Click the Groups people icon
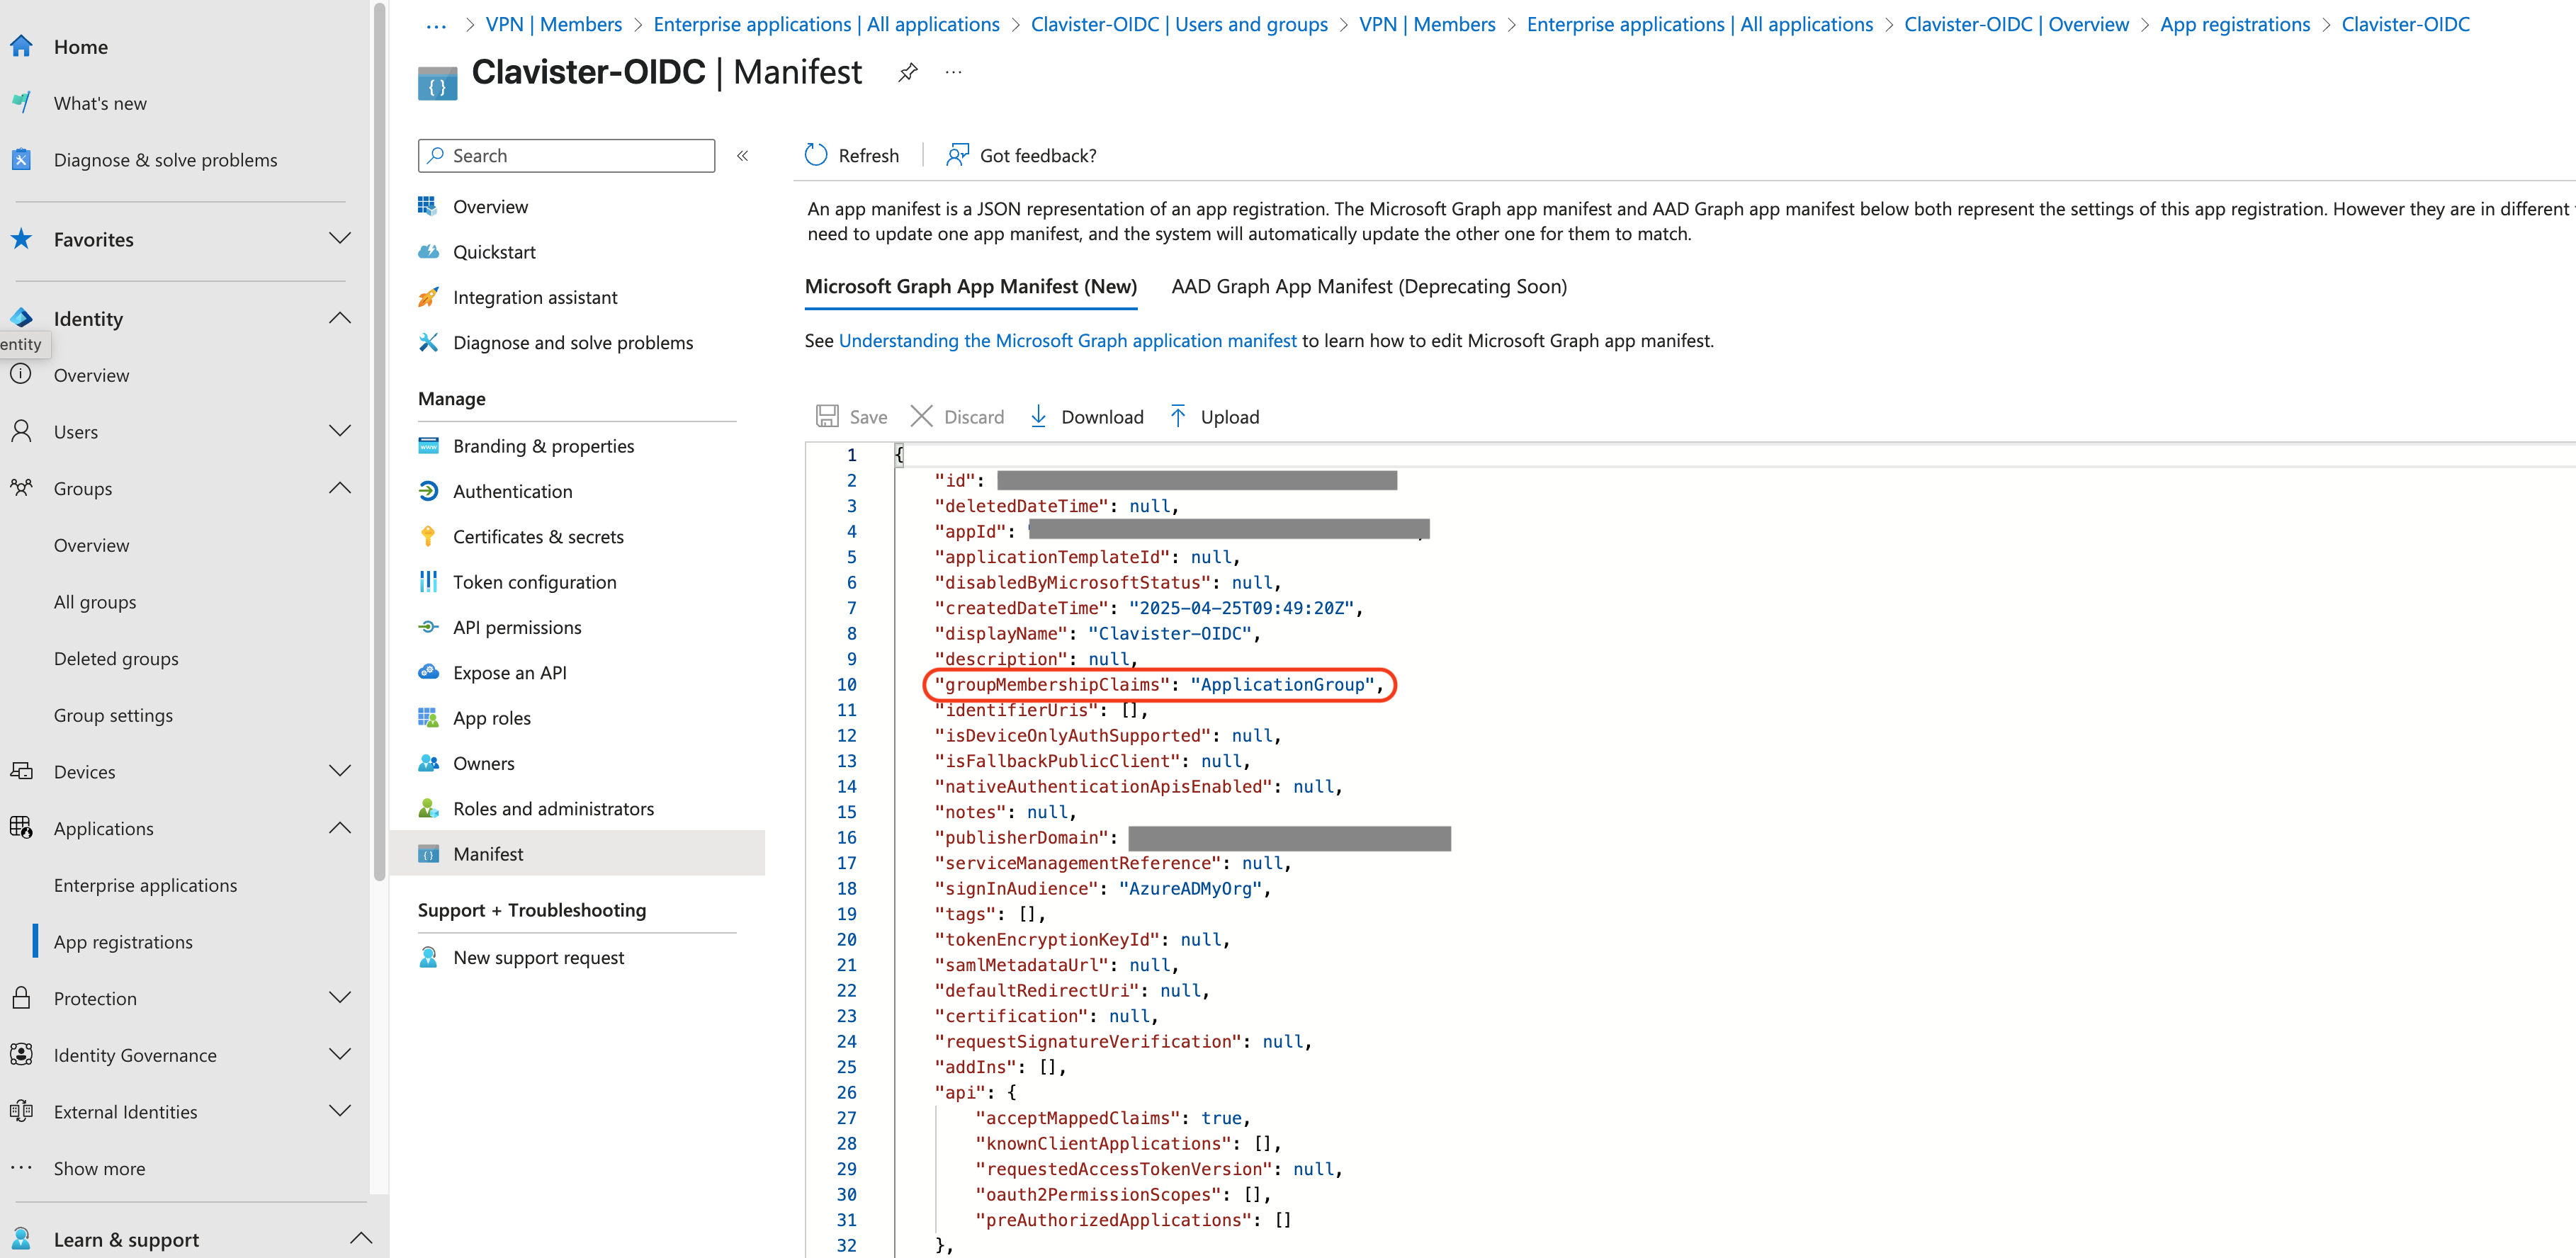Image resolution: width=2576 pixels, height=1258 pixels. [x=21, y=488]
